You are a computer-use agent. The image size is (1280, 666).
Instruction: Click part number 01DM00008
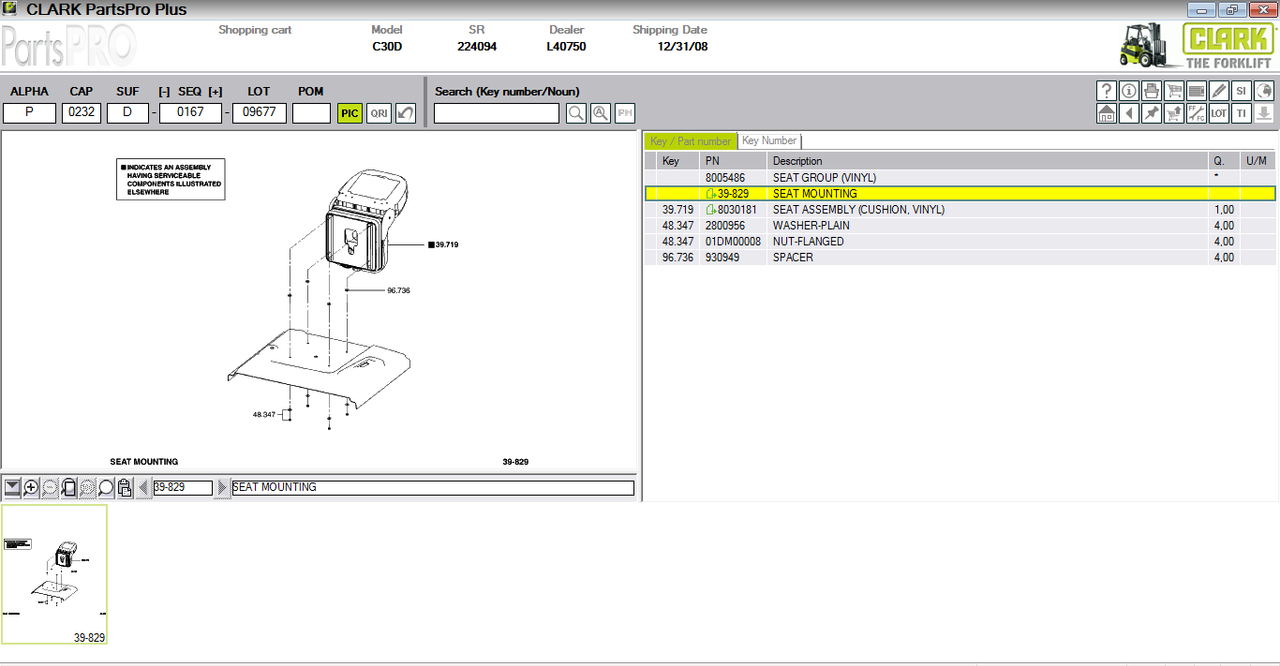[x=733, y=242]
